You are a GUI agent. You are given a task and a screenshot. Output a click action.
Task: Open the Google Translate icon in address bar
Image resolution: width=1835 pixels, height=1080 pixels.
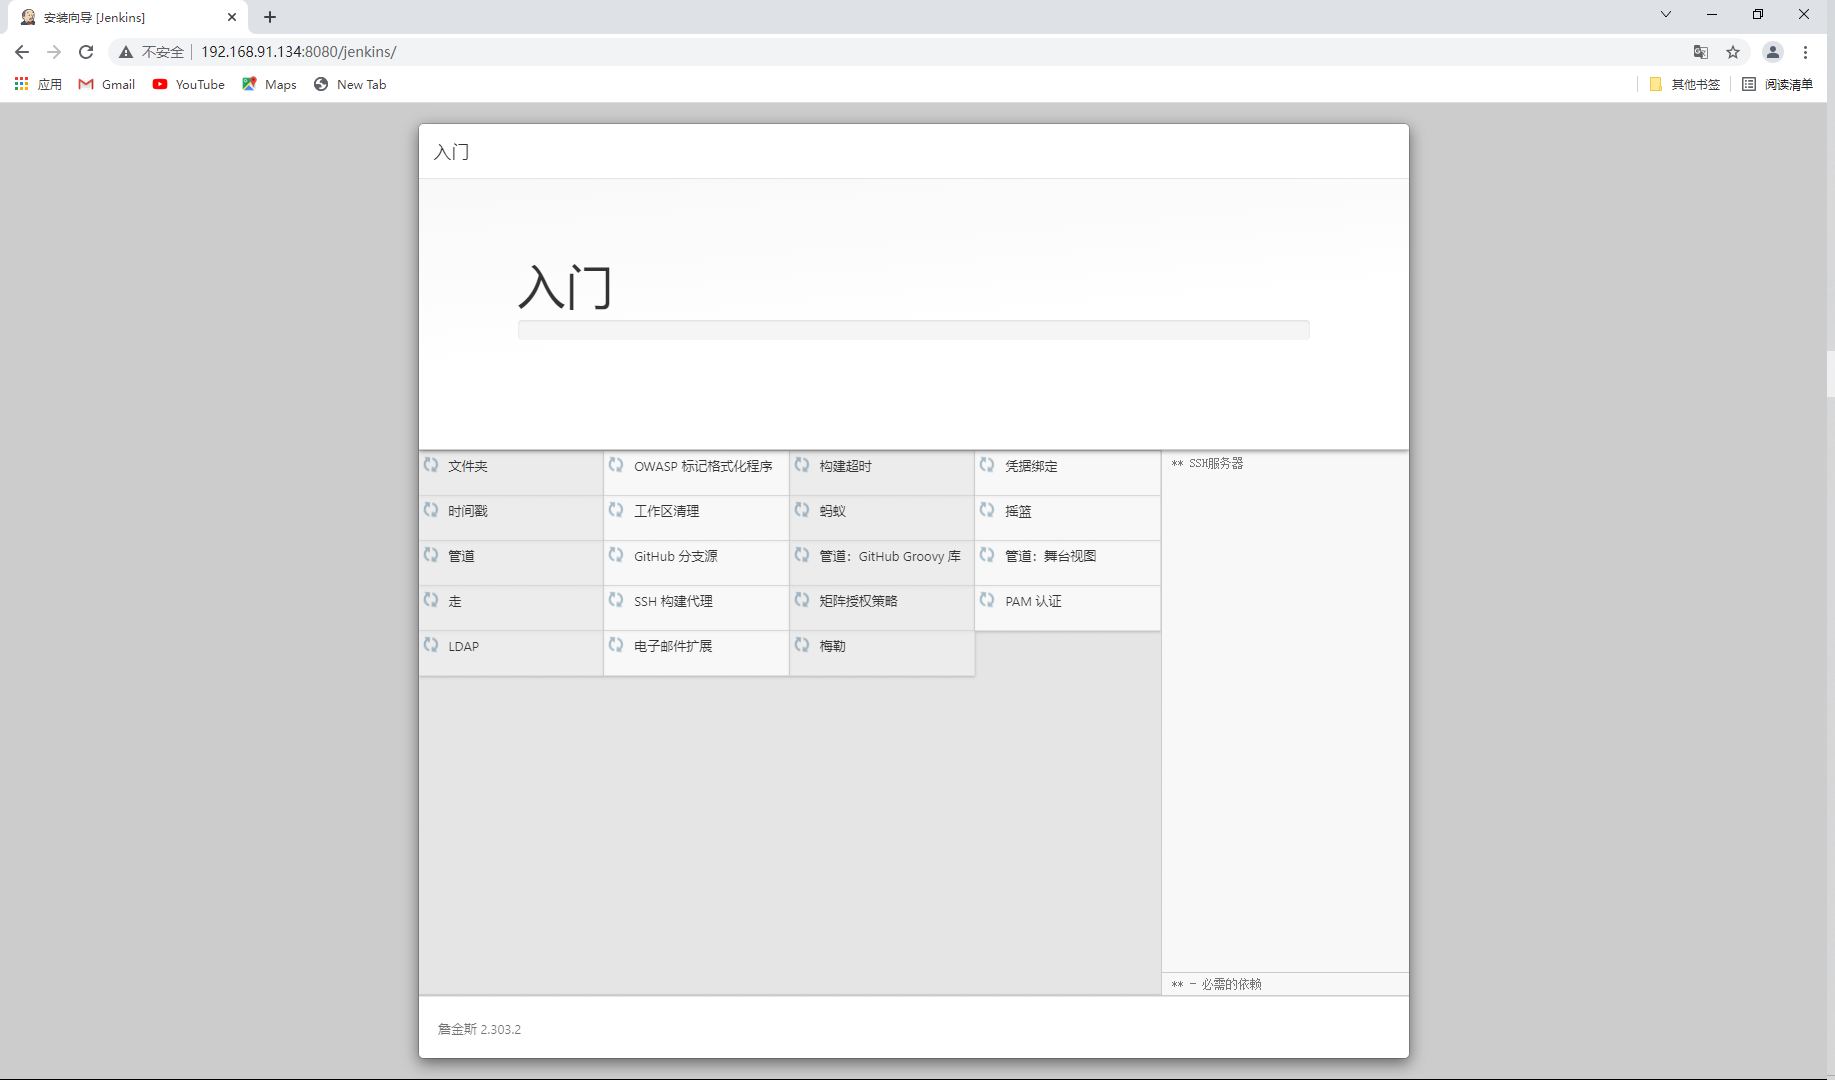[1700, 52]
